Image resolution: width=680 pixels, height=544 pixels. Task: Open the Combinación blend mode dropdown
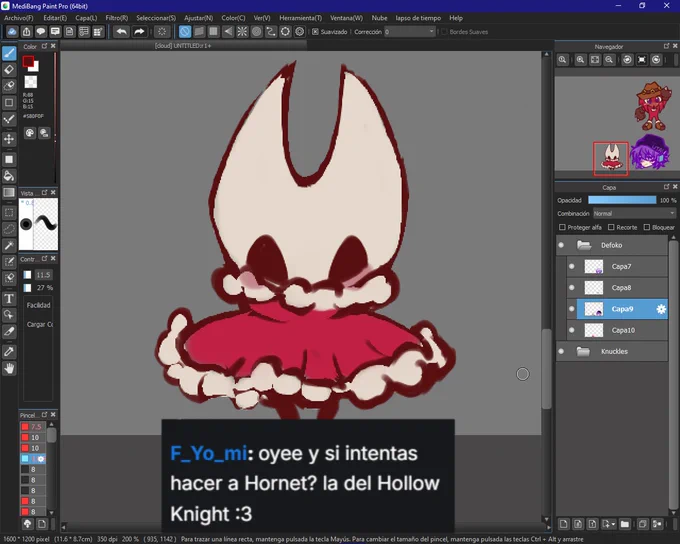coord(634,213)
